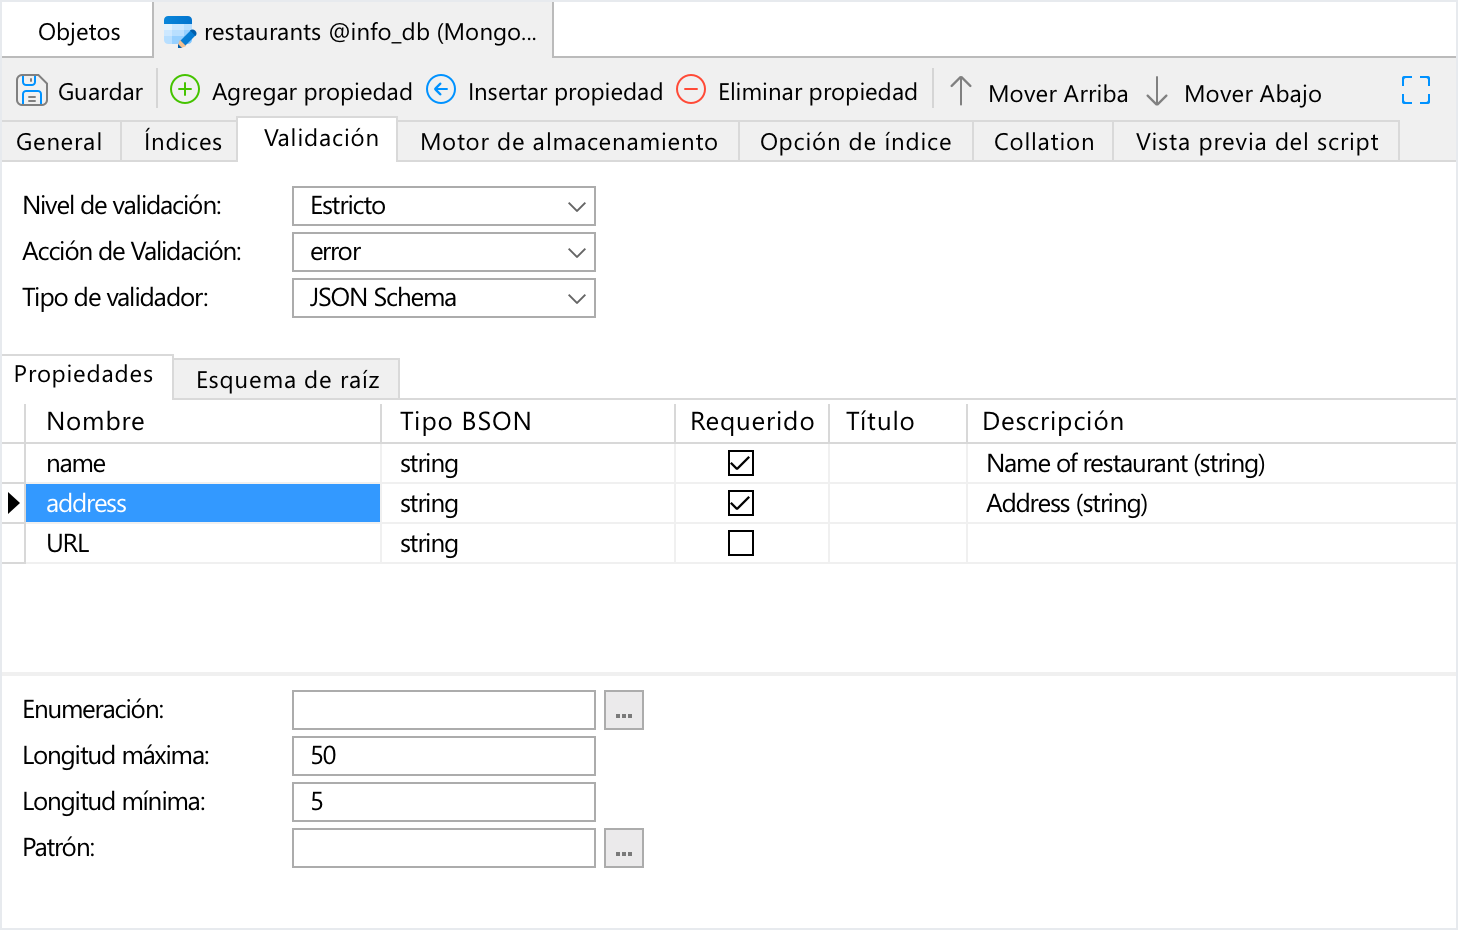
Task: Select the restaurants @info_db tab
Action: click(354, 32)
